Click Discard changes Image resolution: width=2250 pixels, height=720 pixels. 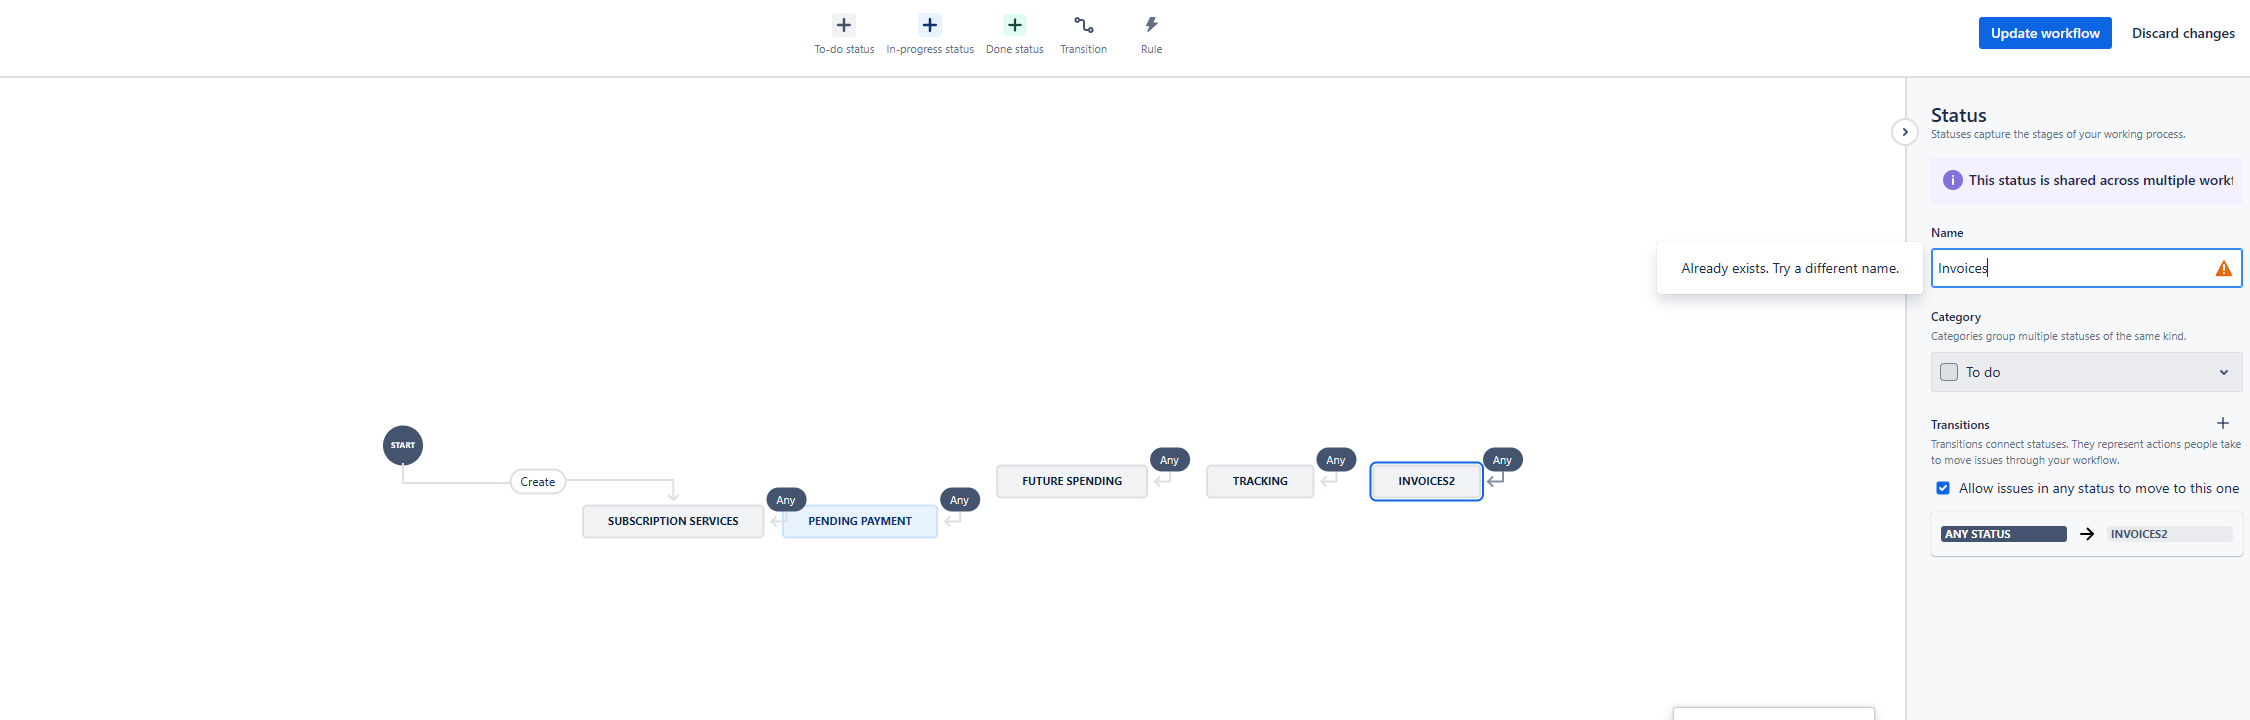tap(2183, 33)
